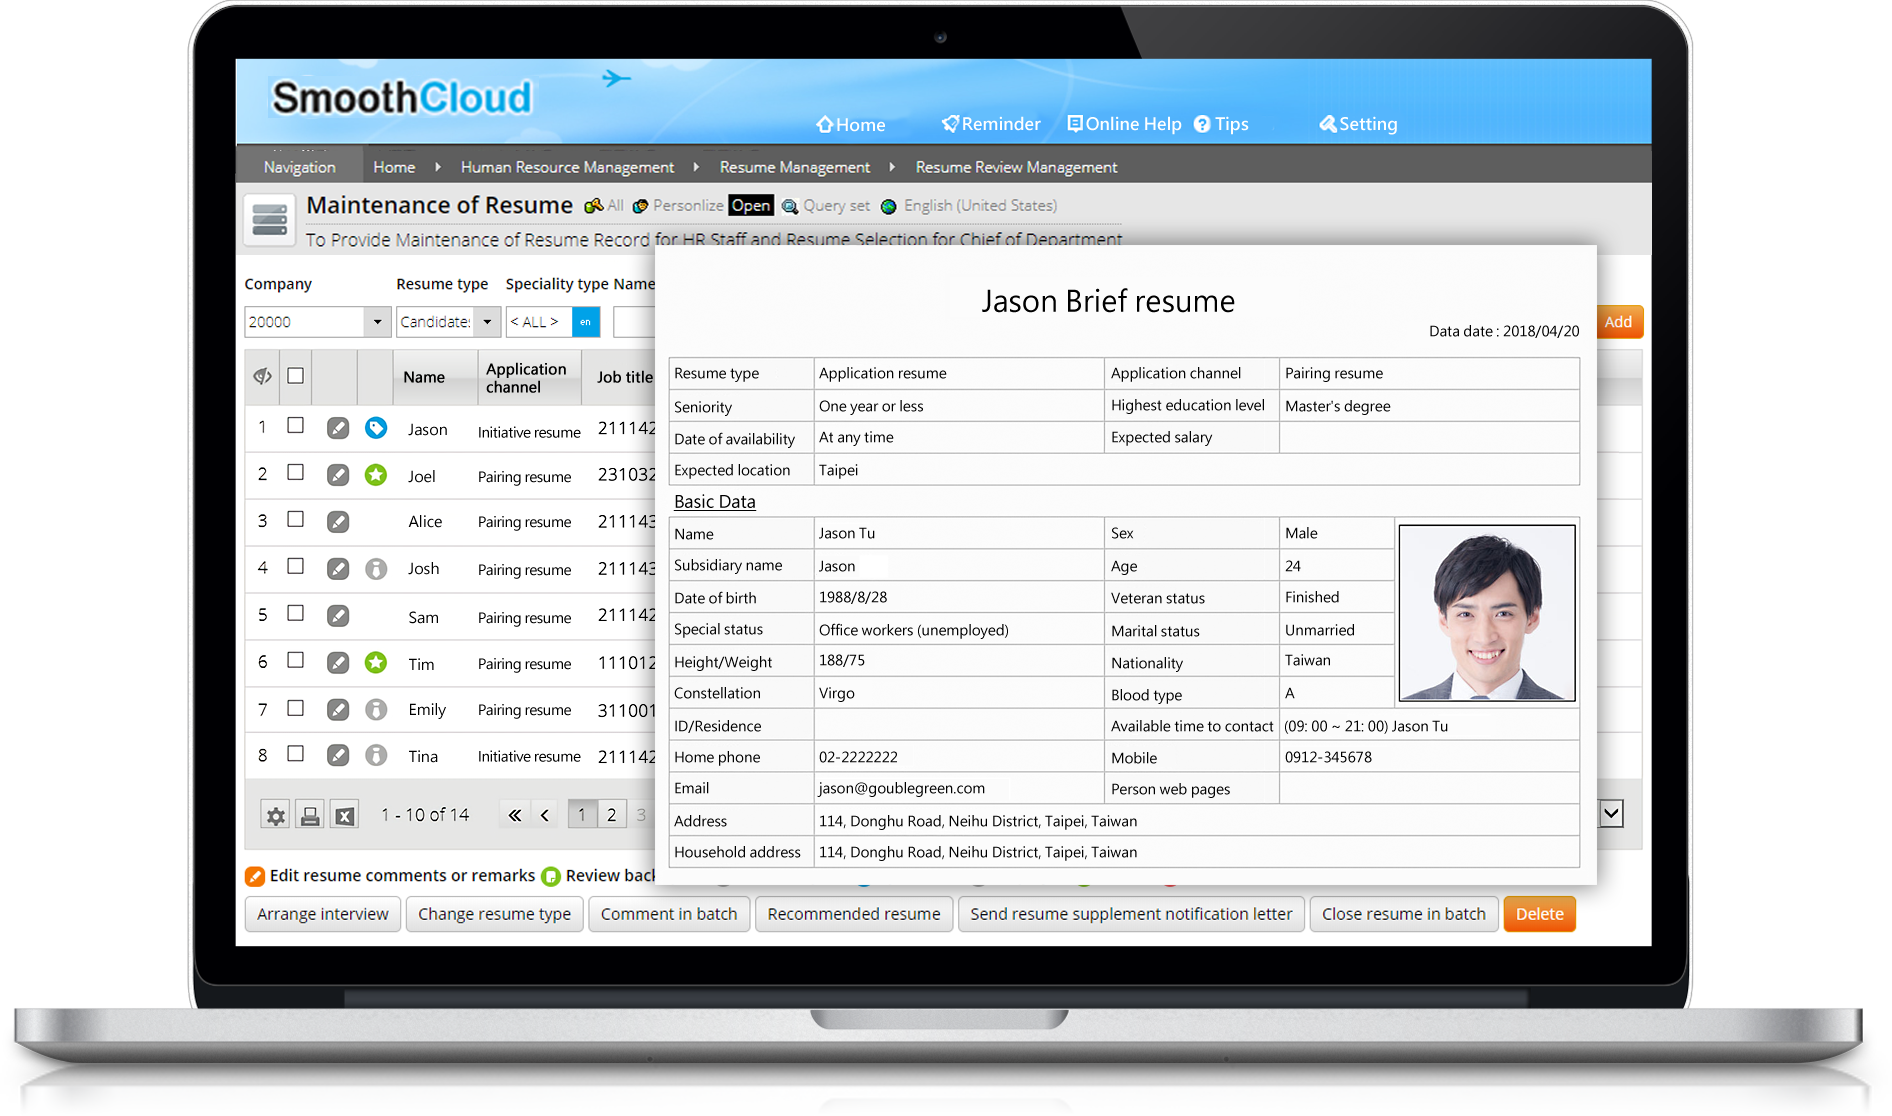Check the checkbox for Alice's row
Screen dimensions: 1892x1116
pyautogui.click(x=295, y=519)
